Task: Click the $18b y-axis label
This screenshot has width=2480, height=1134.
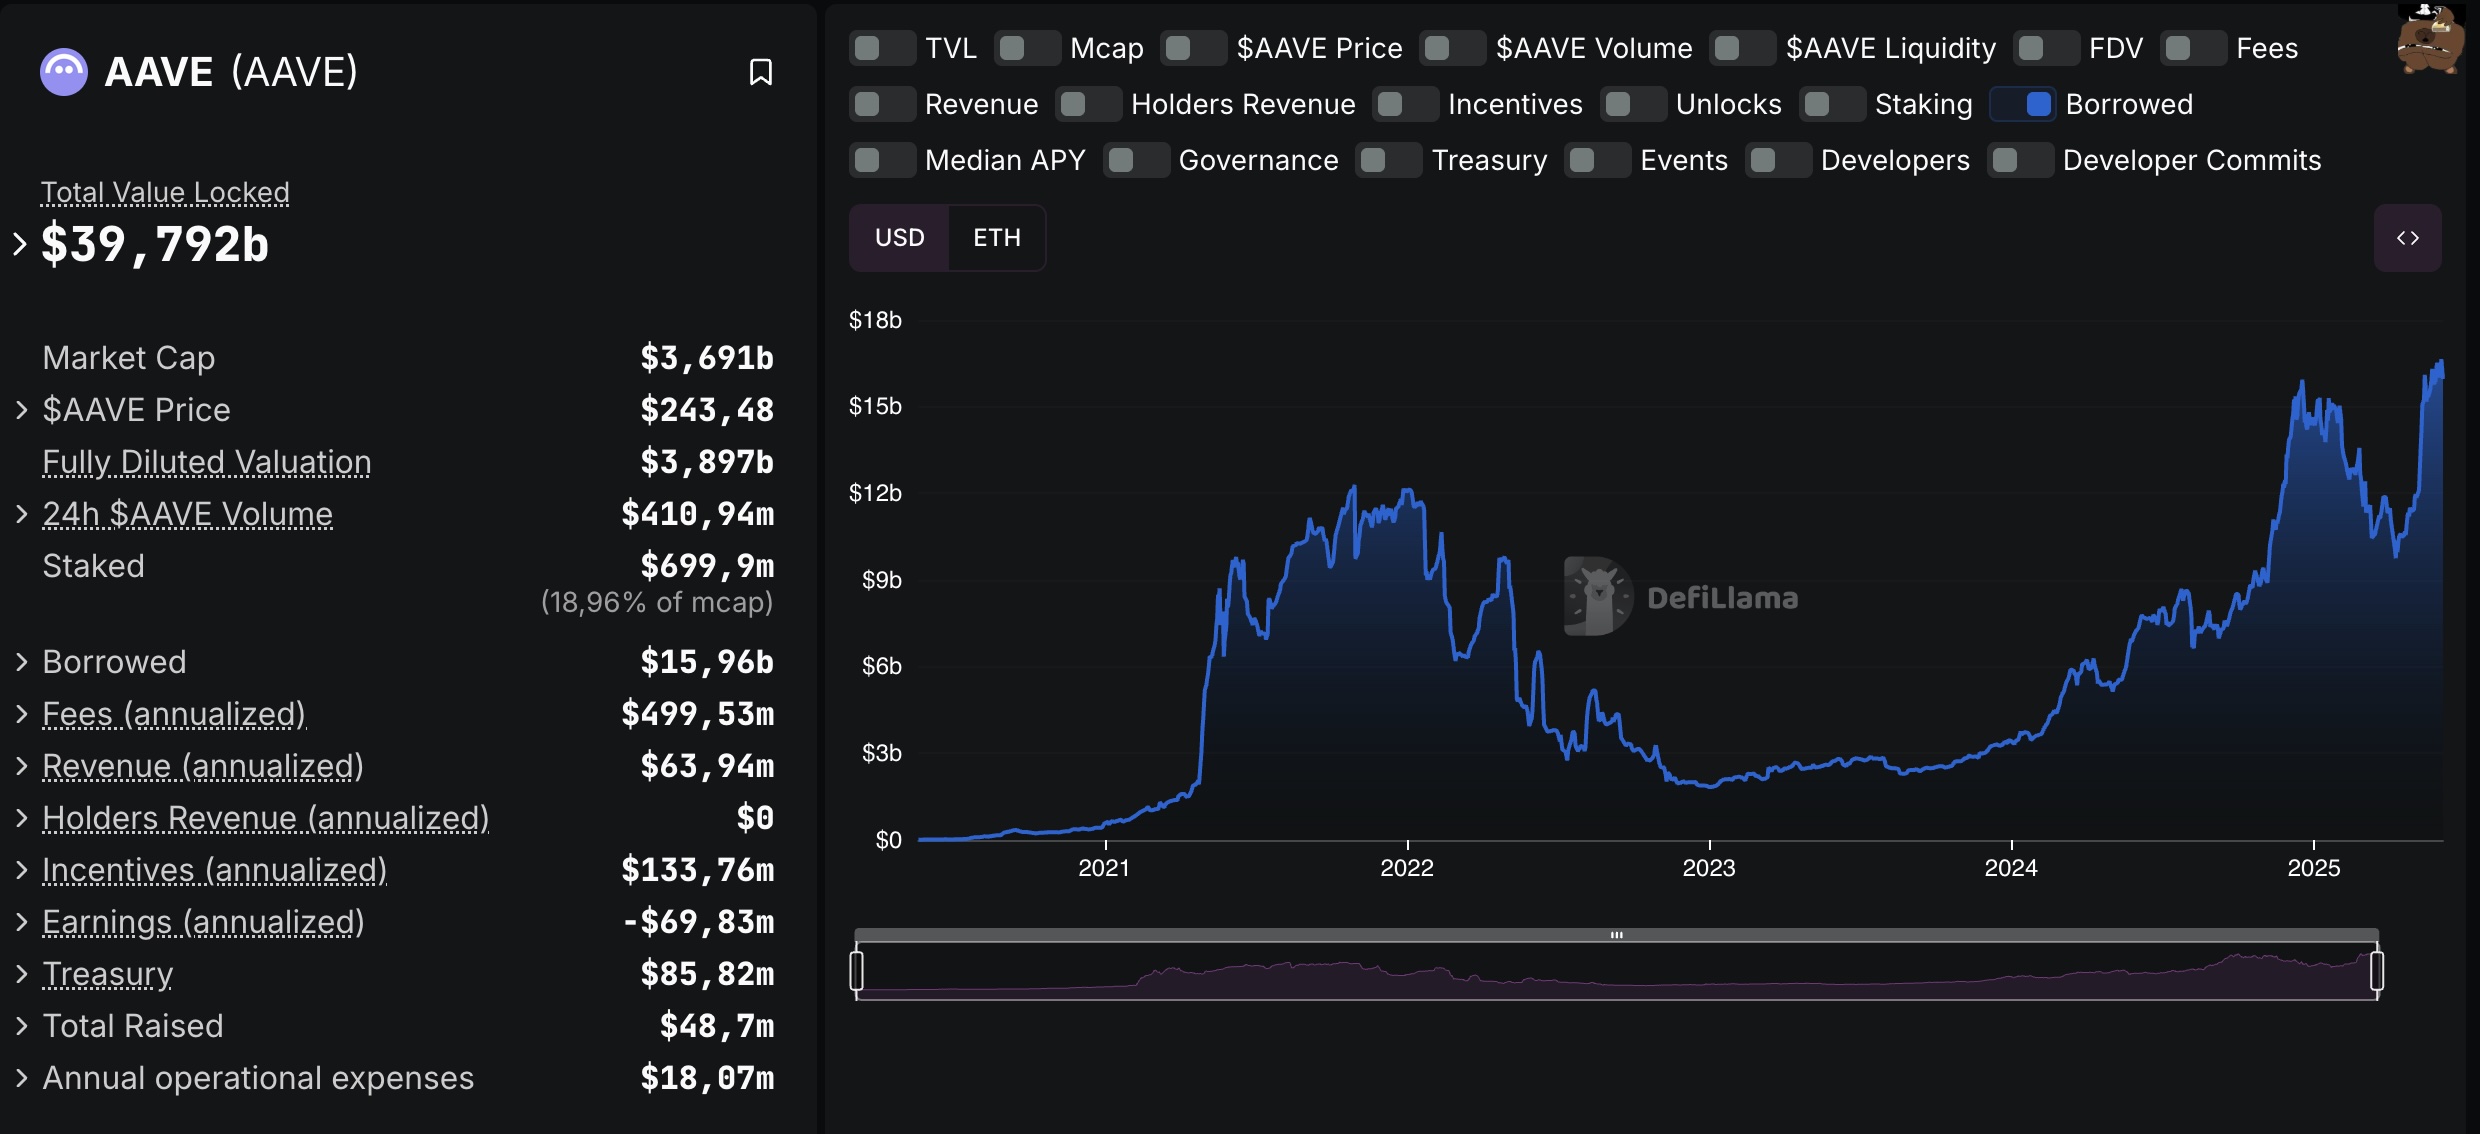Action: click(875, 320)
